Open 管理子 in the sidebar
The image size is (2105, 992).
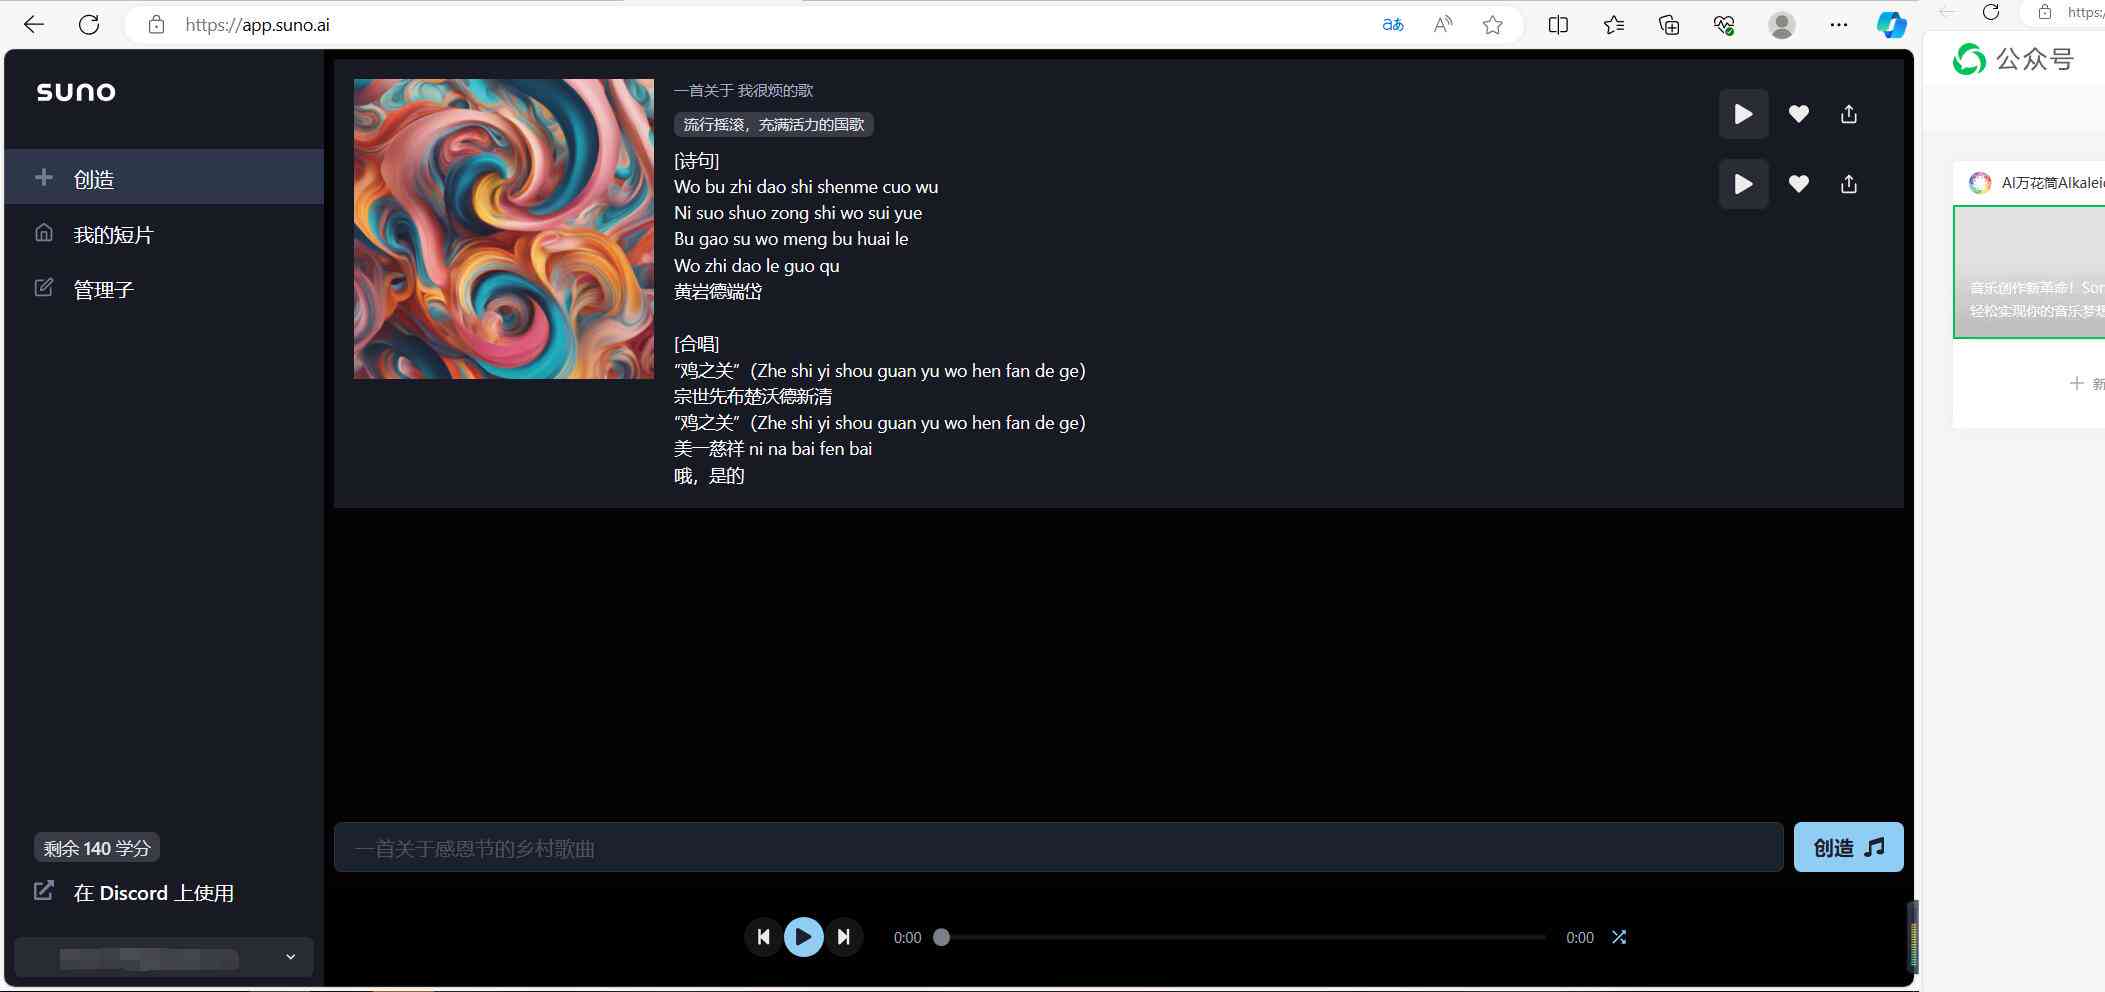164,289
